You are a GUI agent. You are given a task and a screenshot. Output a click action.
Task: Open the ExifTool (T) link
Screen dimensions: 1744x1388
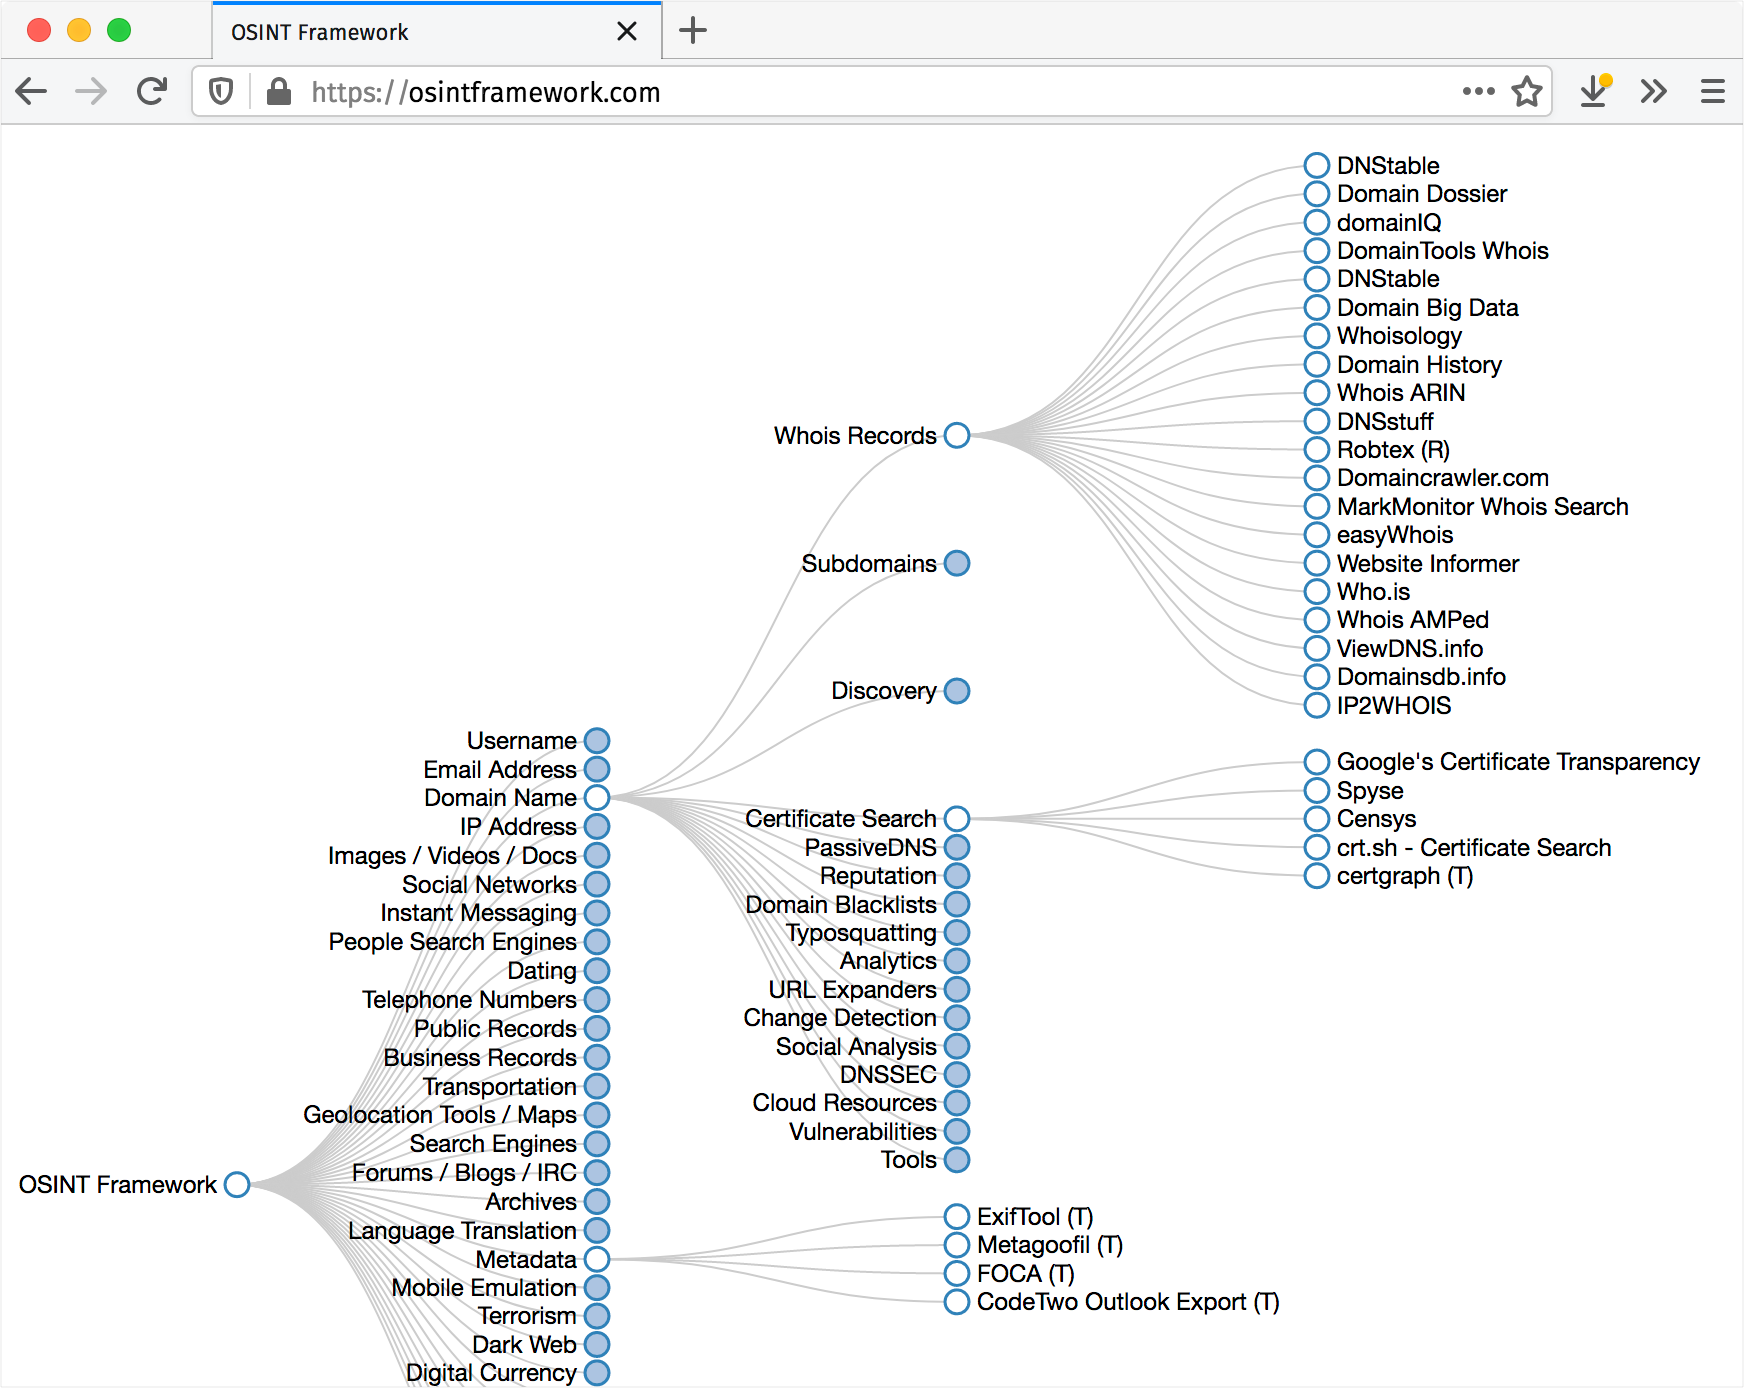[x=1035, y=1217]
